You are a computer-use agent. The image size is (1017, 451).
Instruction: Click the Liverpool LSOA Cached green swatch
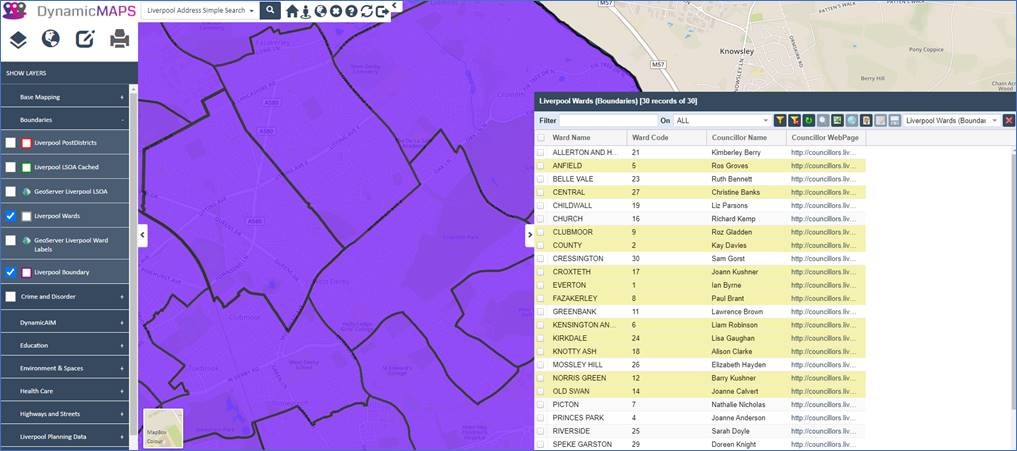27,167
